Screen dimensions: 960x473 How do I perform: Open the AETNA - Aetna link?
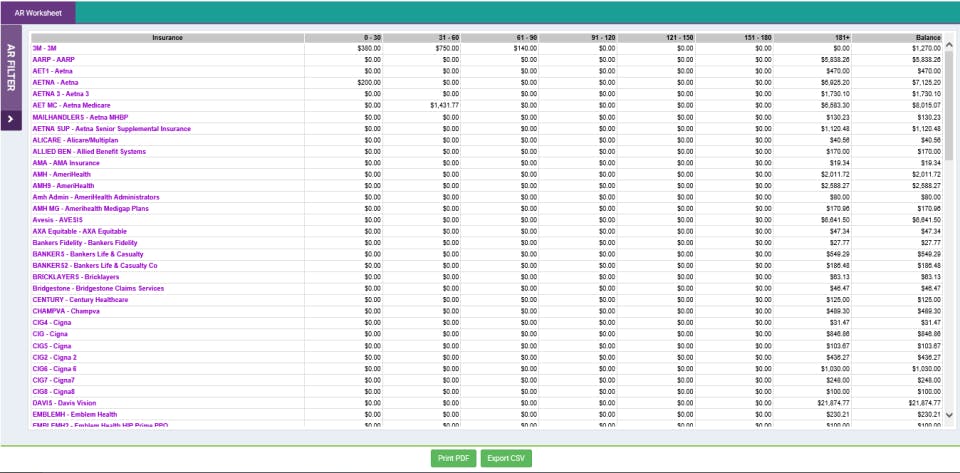[55, 83]
